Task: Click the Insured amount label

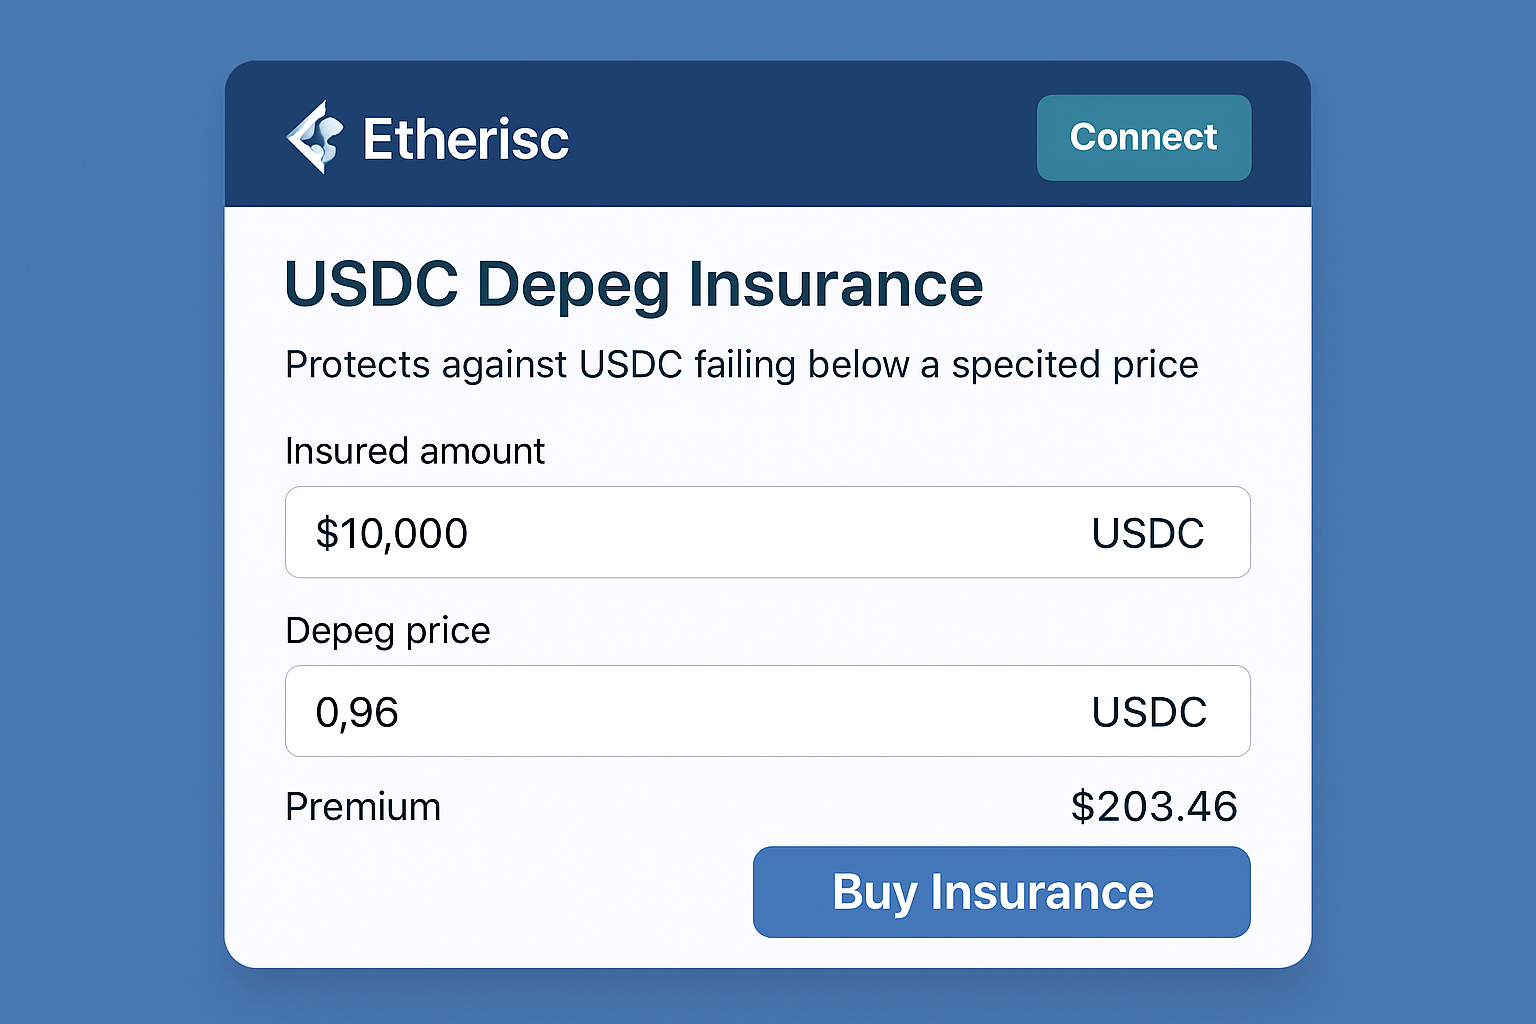Action: click(x=415, y=451)
